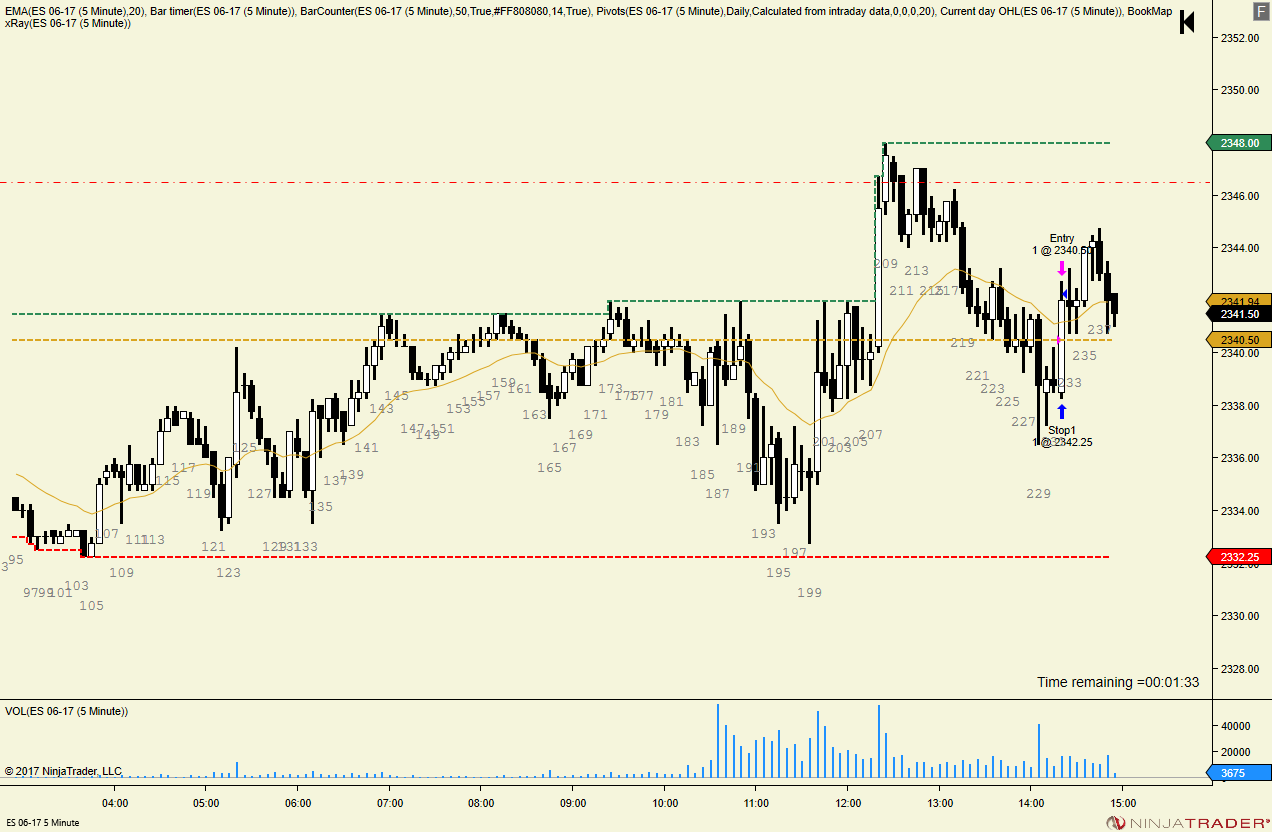Click bar counter number 187
1272x832 pixels.
click(x=718, y=494)
